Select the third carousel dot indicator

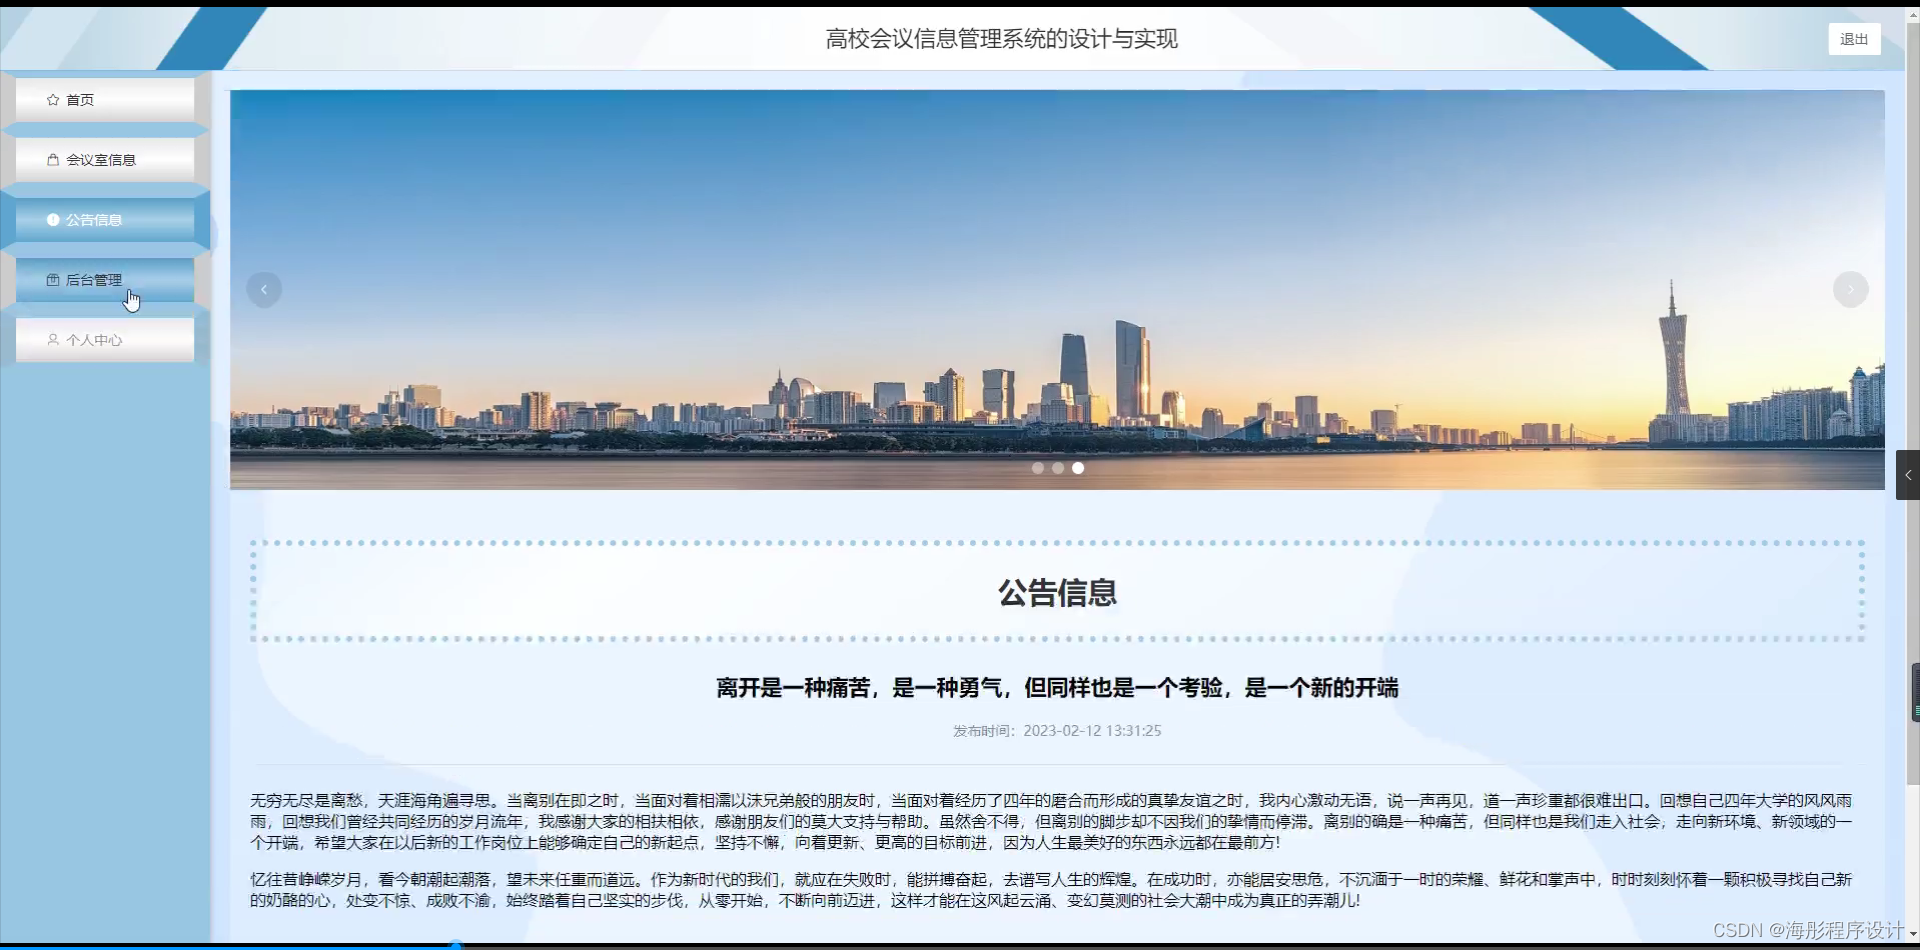point(1077,467)
